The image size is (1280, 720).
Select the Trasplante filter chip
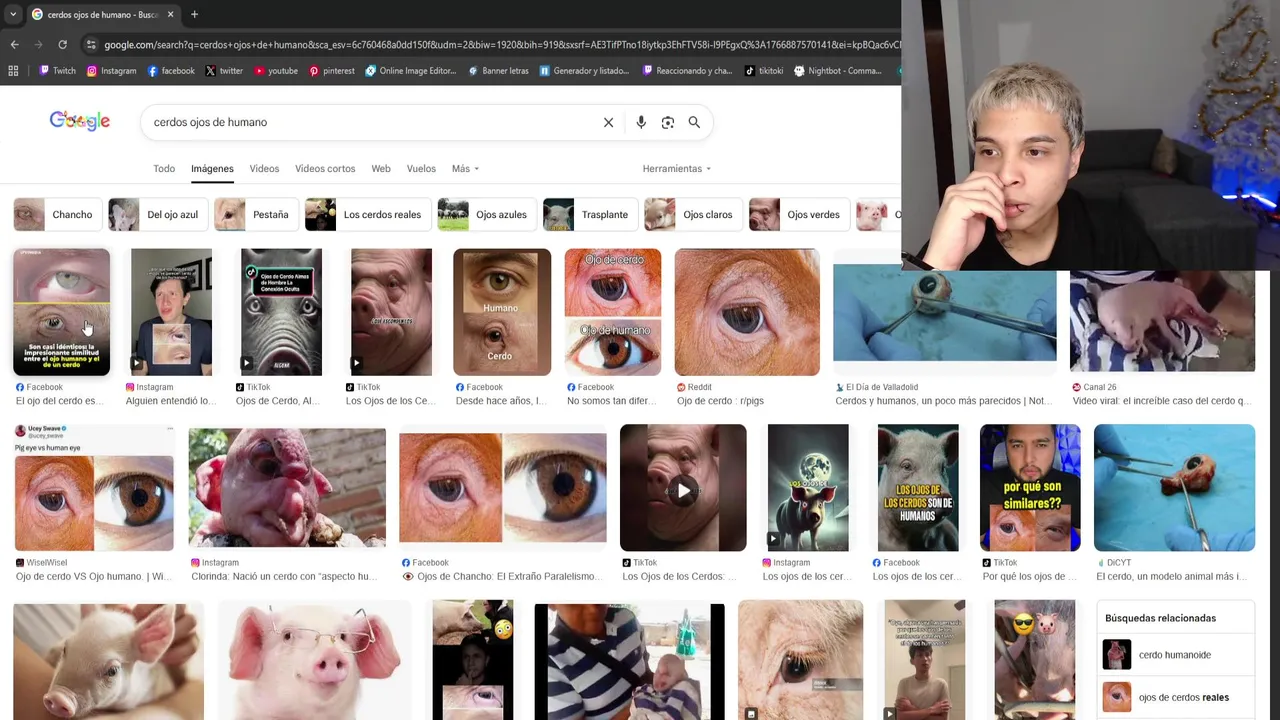pos(589,214)
